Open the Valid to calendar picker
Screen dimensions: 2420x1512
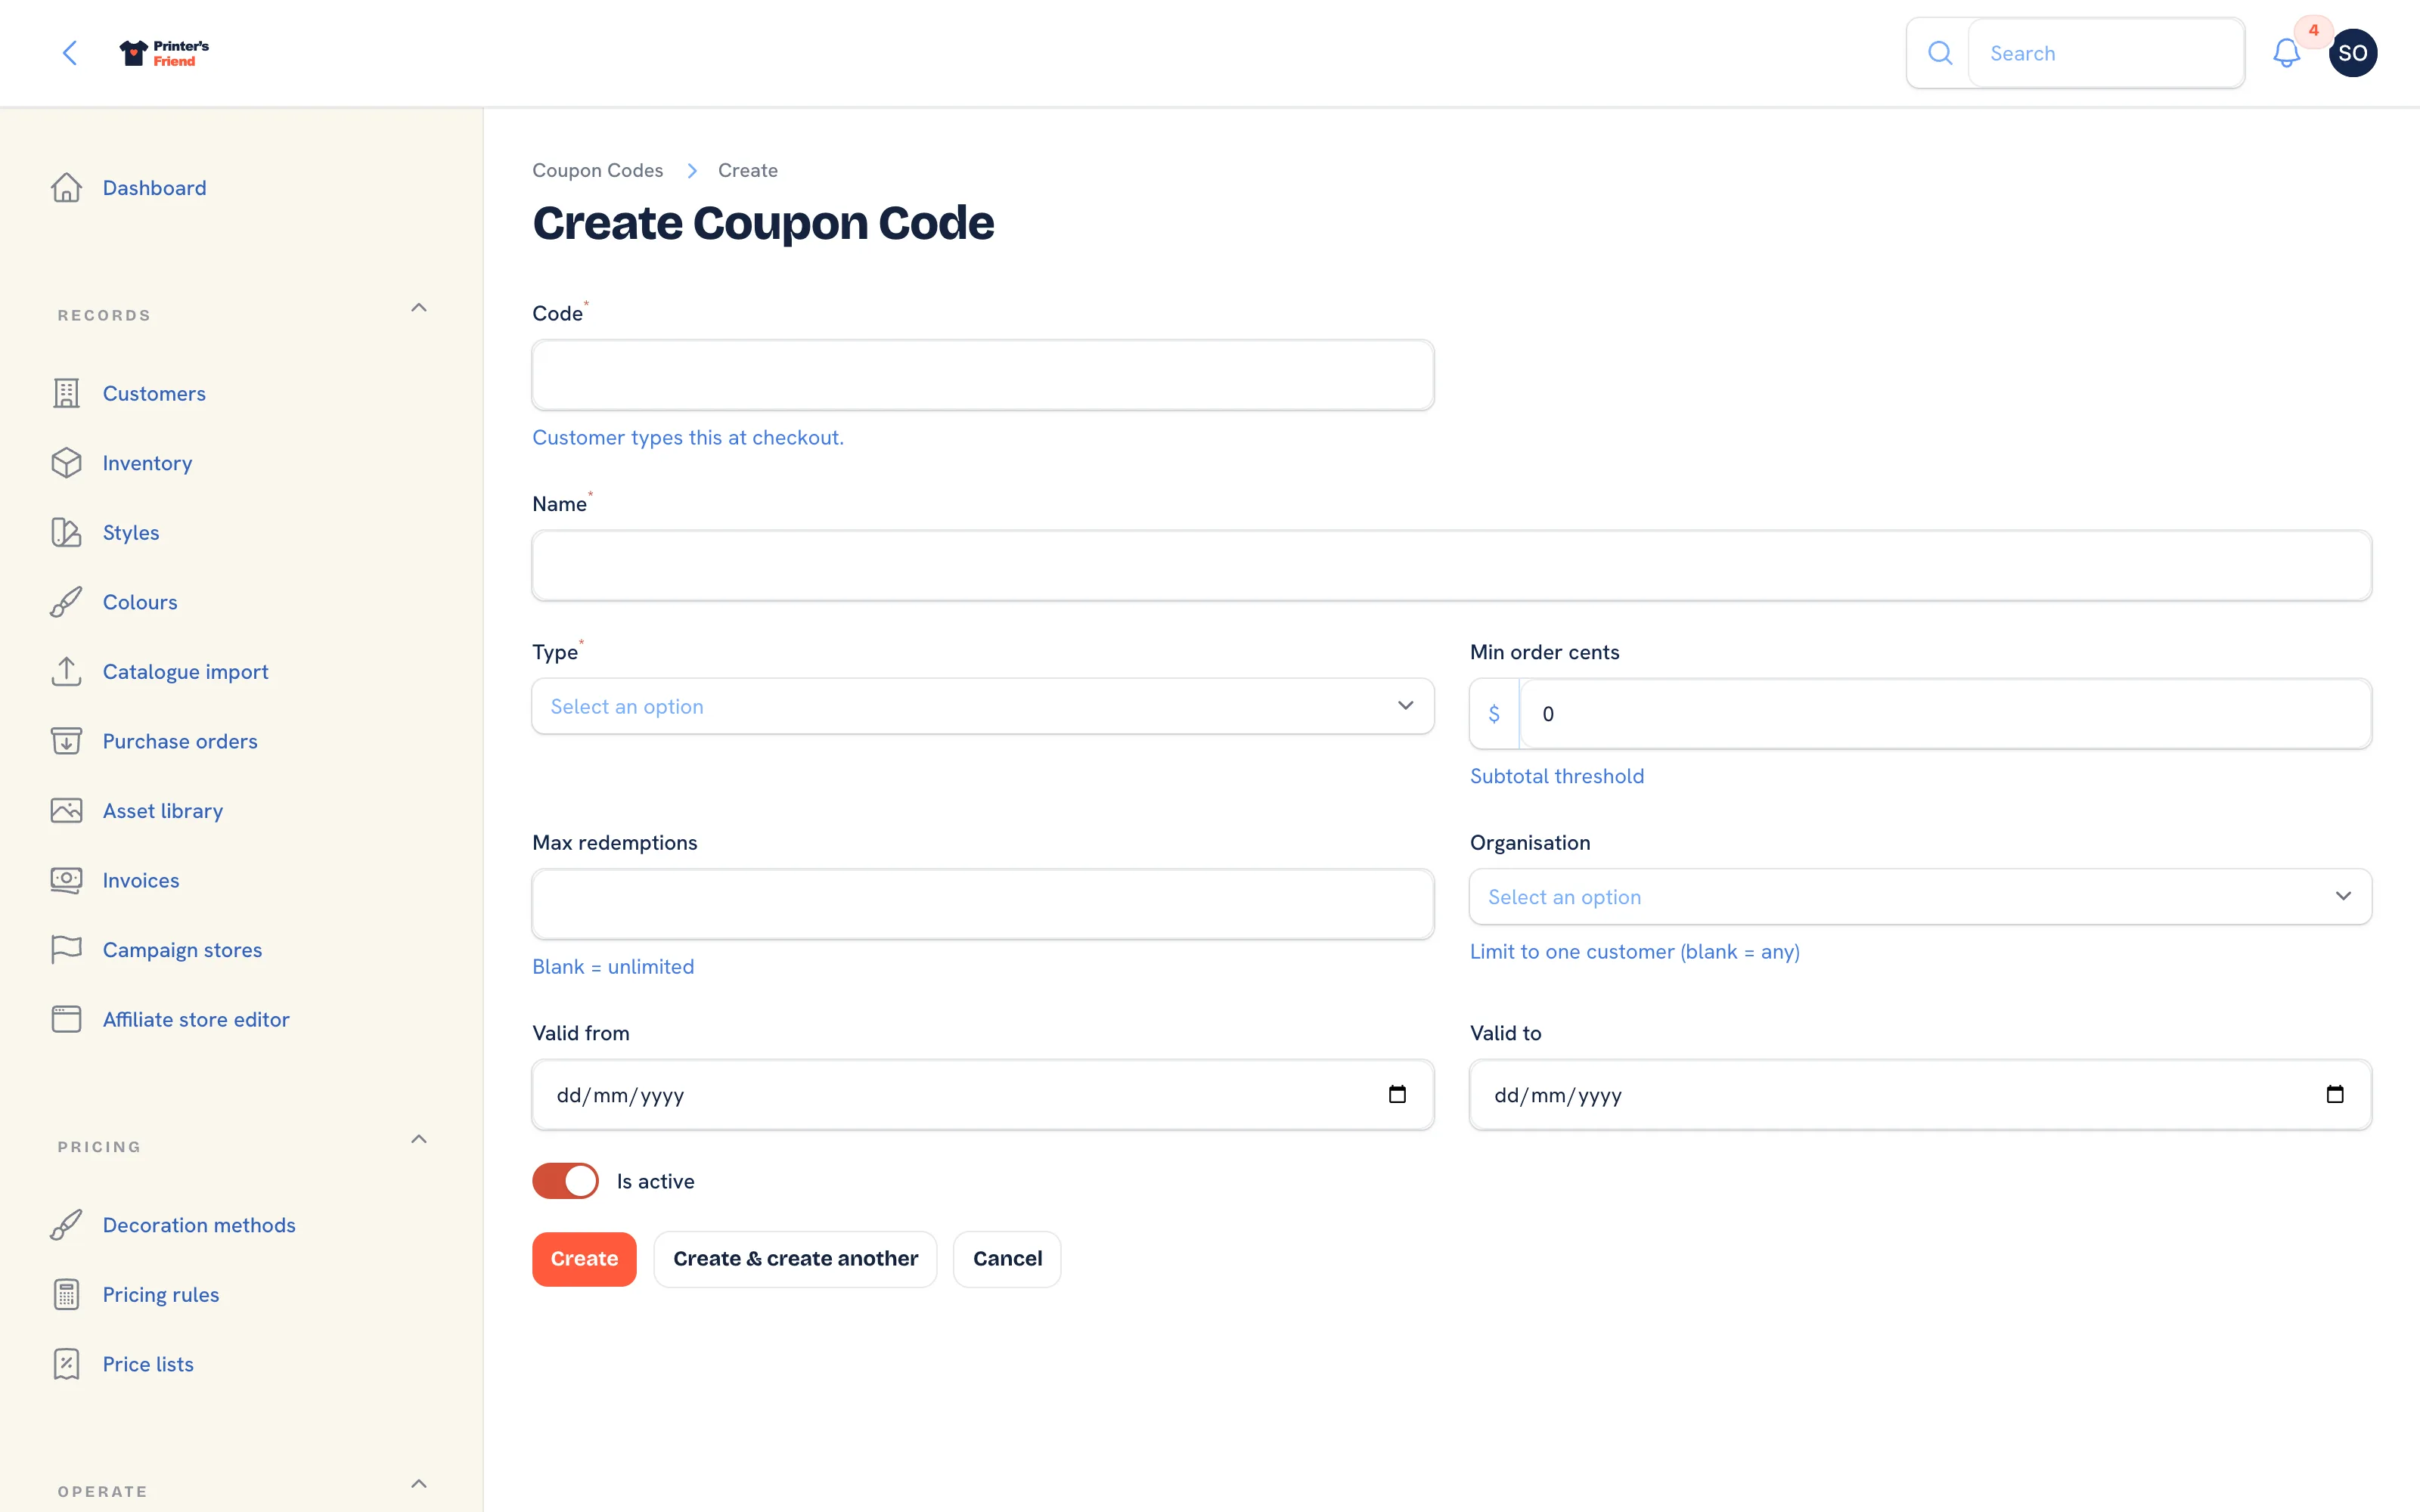[x=2335, y=1094]
